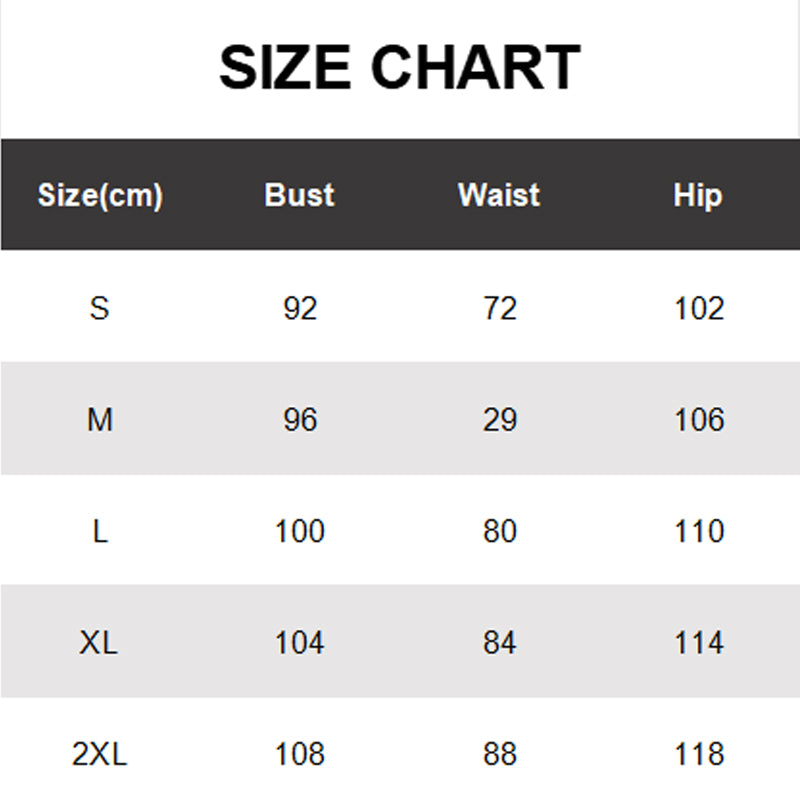Click the Hip column header
800x800 pixels.
coord(698,195)
